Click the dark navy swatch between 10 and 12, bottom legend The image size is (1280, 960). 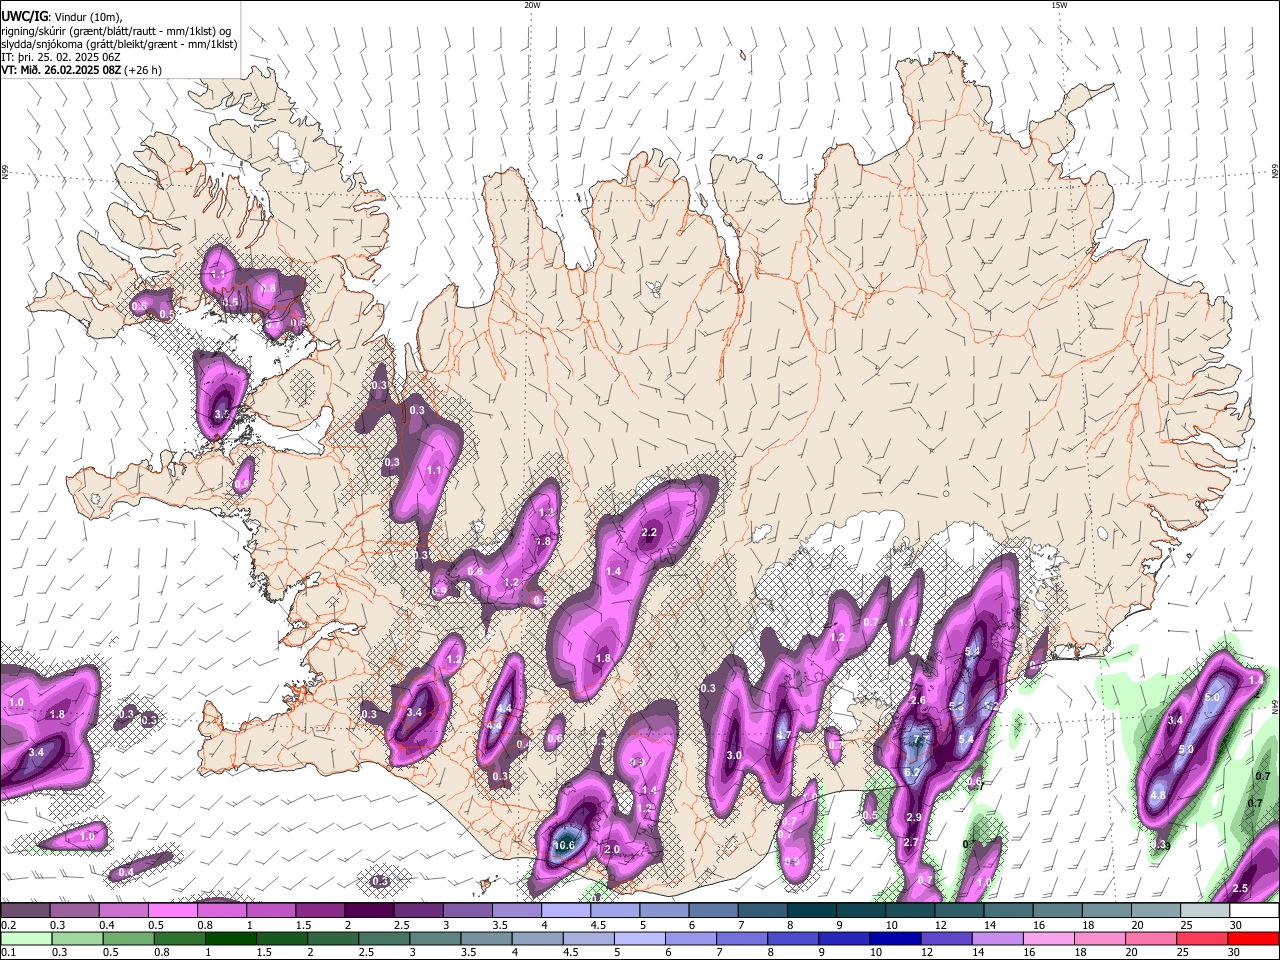tap(893, 938)
